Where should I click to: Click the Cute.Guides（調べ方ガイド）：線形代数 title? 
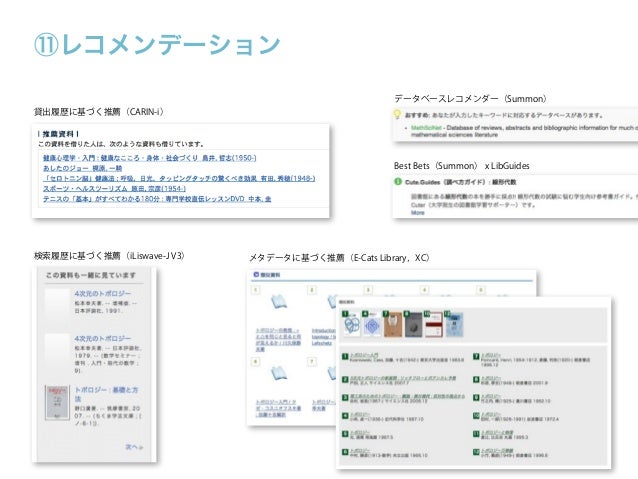461,182
